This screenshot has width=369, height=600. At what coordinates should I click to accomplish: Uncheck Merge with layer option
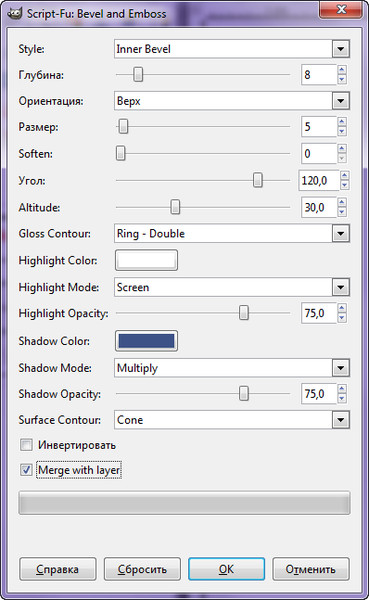pos(26,470)
